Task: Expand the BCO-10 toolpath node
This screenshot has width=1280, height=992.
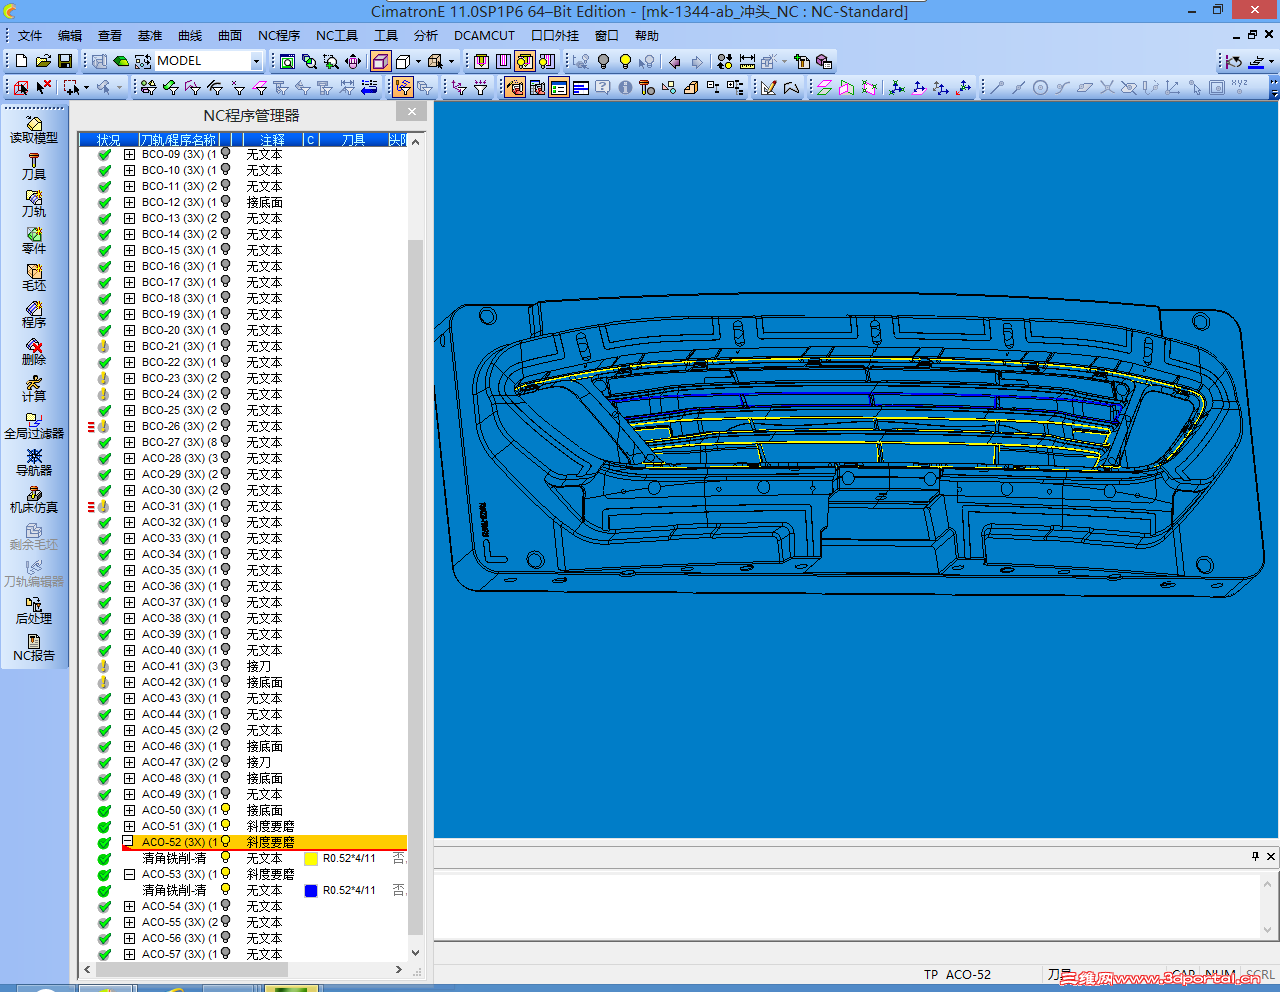Action: [129, 170]
